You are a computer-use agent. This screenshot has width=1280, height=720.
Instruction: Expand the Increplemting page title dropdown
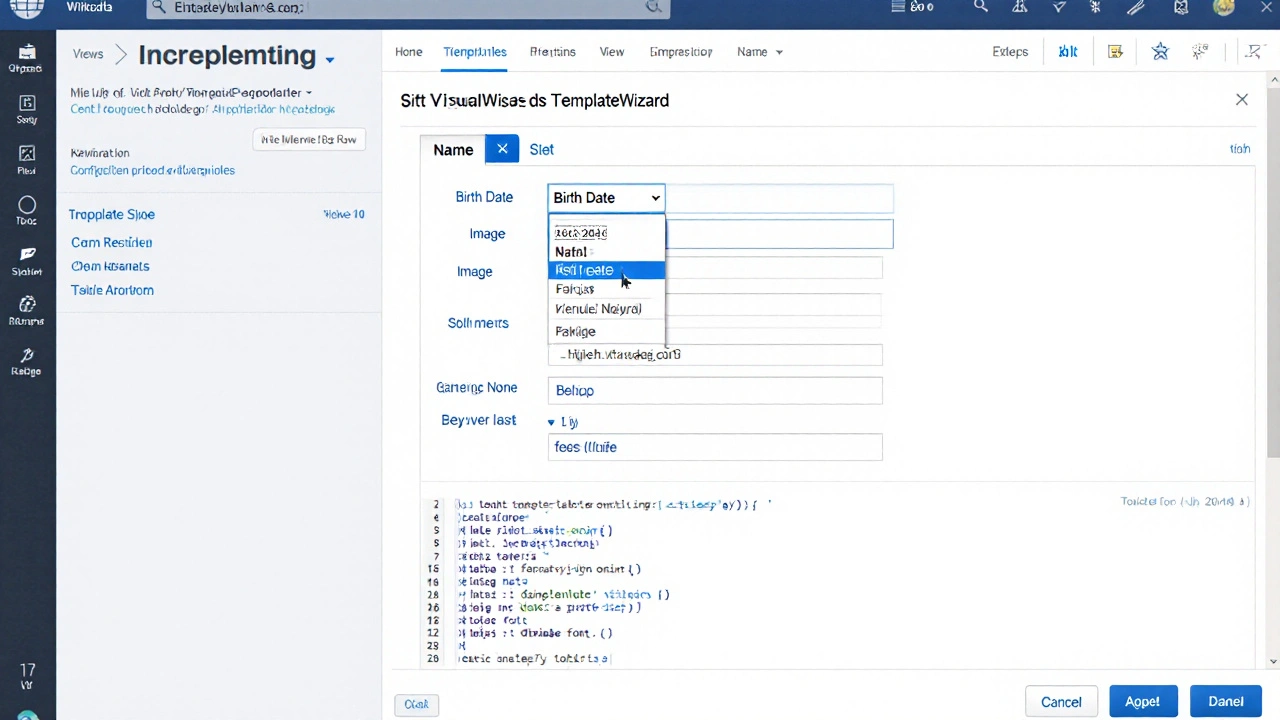coord(329,58)
